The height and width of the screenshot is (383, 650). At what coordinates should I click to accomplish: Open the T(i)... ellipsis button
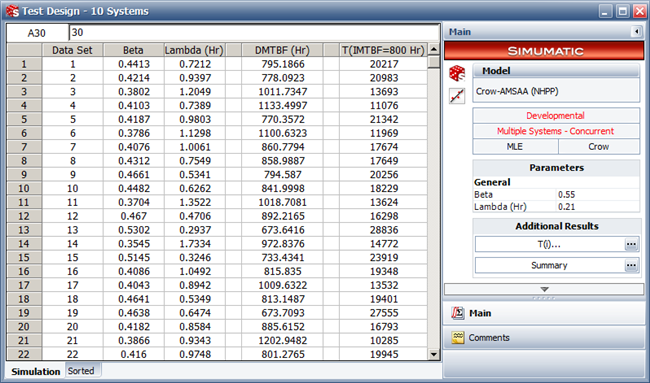point(631,245)
